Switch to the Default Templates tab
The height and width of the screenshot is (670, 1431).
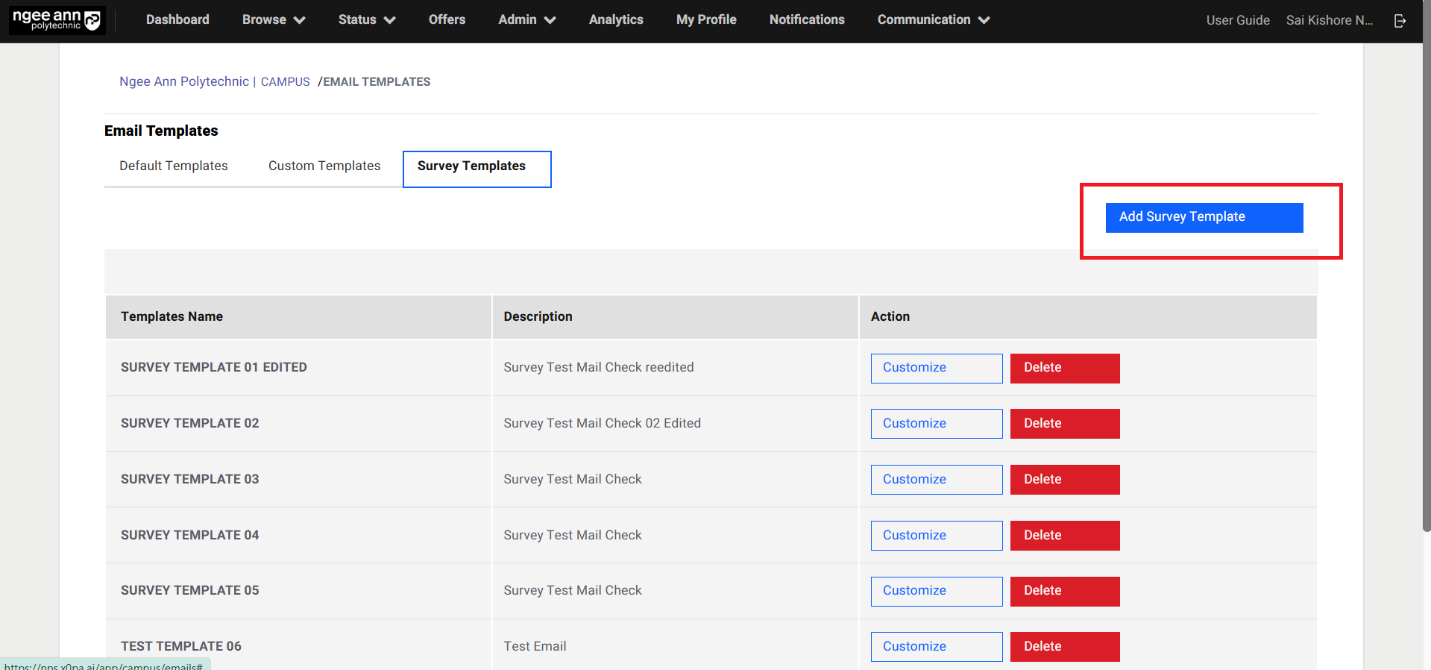pyautogui.click(x=174, y=166)
